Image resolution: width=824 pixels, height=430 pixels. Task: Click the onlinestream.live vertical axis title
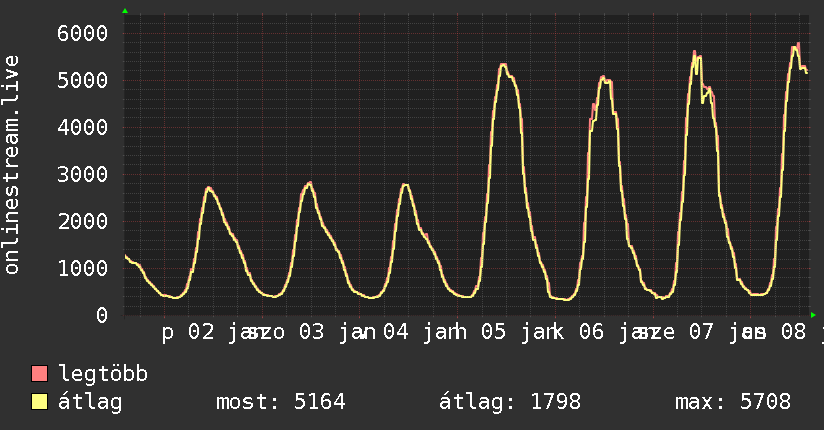[11, 165]
